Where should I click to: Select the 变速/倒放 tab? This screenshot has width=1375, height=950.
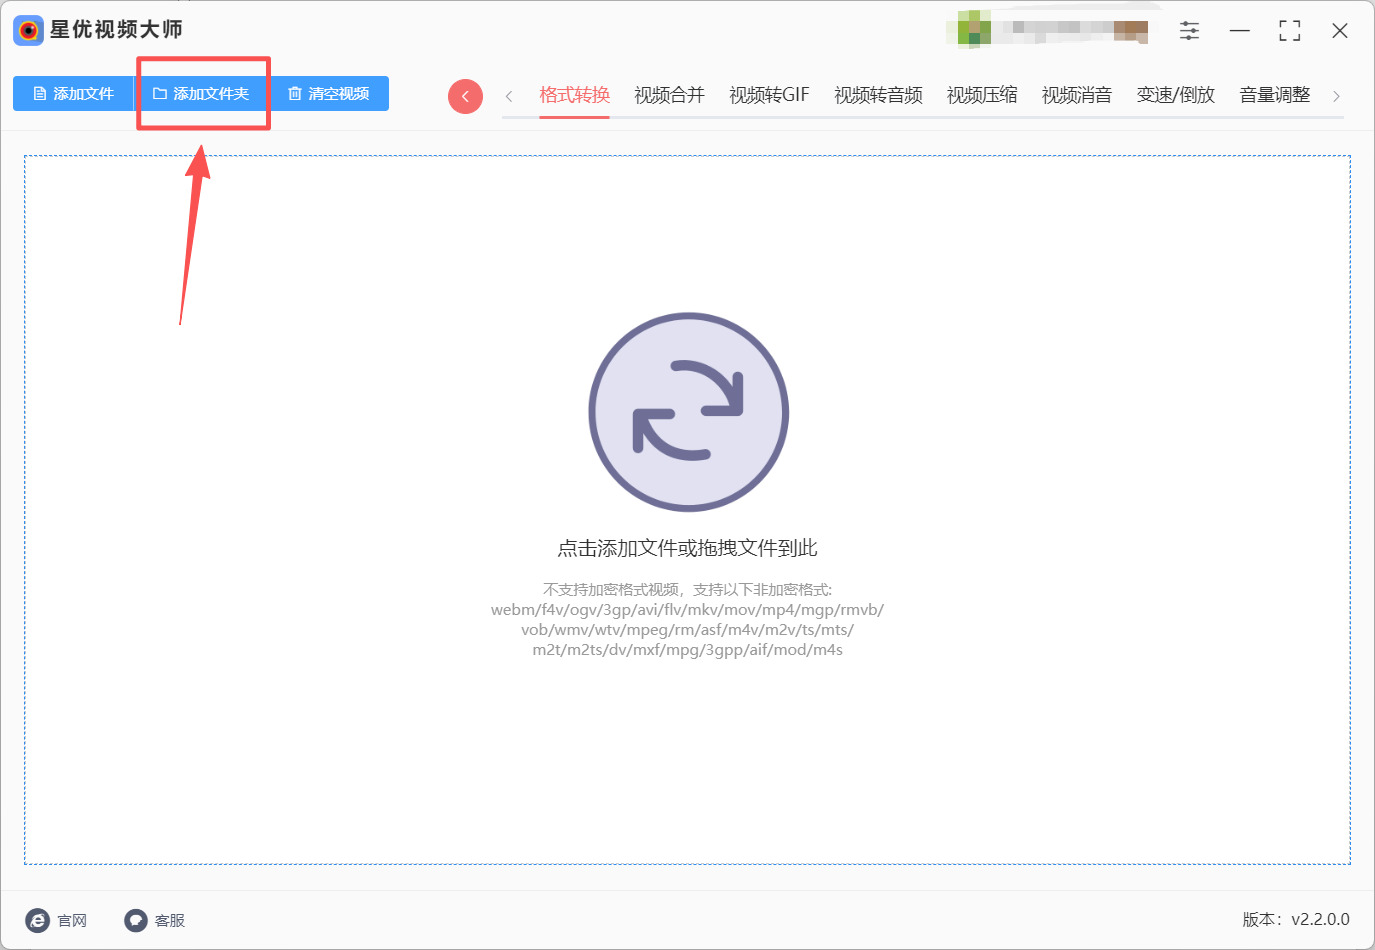(1176, 95)
